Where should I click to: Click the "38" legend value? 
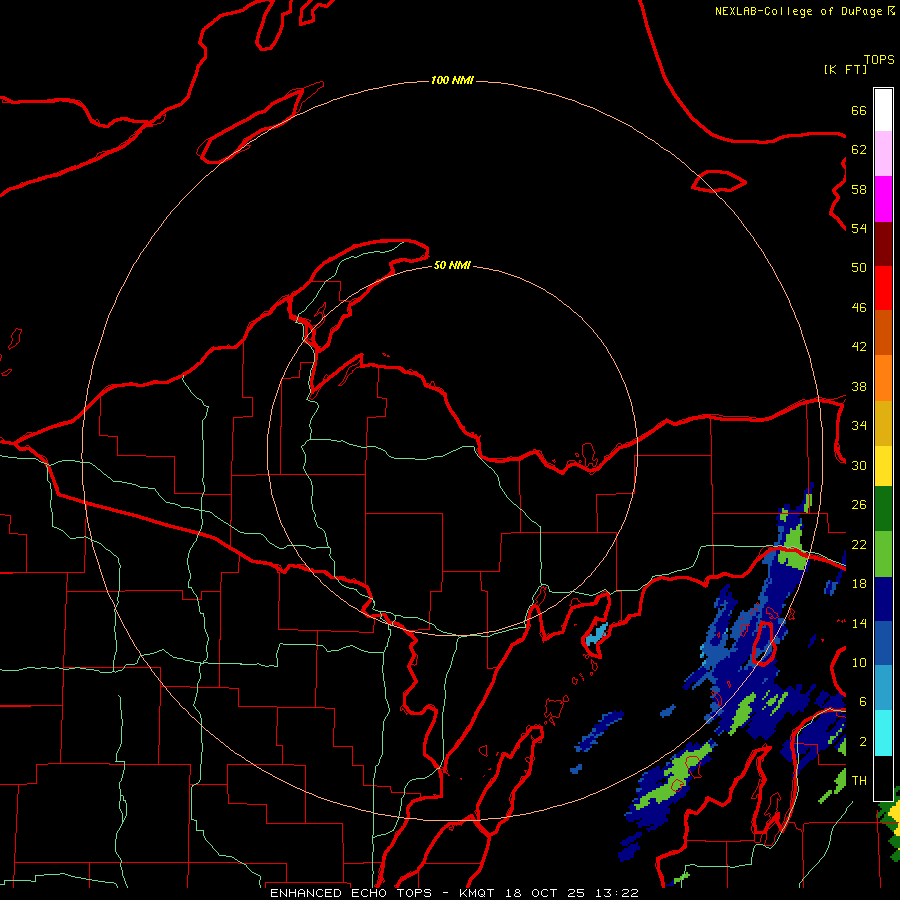[859, 387]
